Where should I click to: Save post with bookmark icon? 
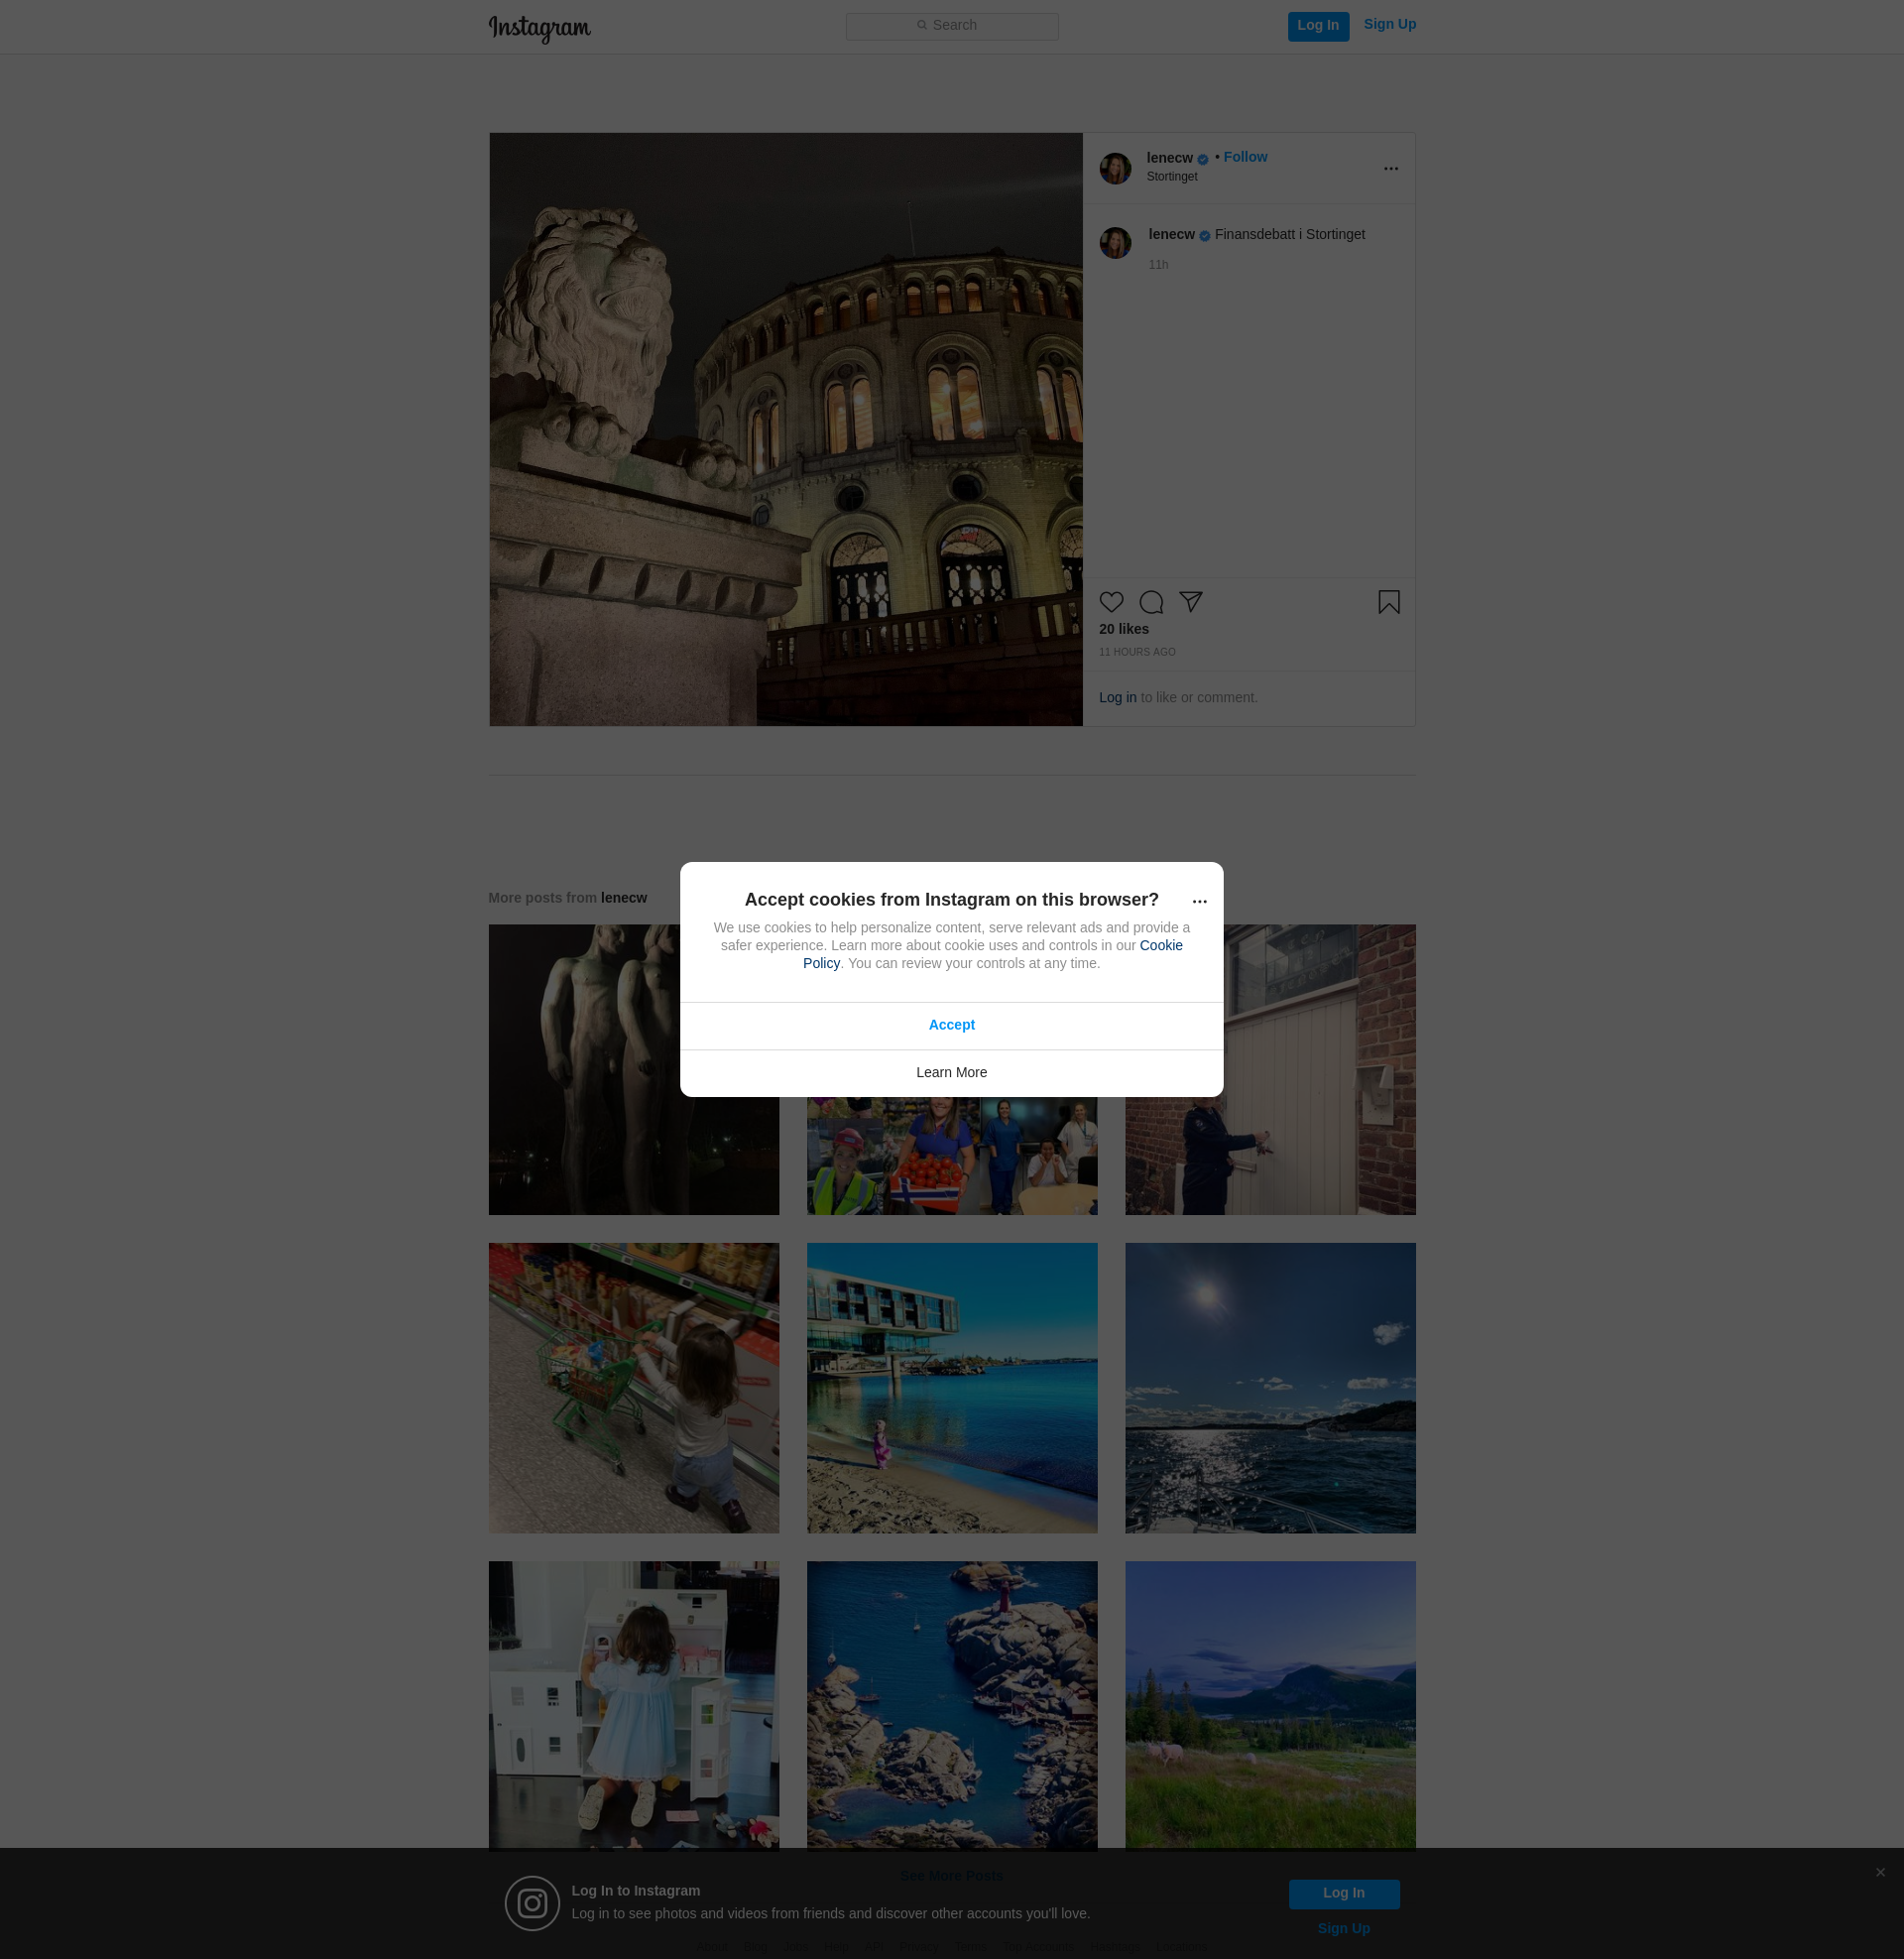(1388, 602)
